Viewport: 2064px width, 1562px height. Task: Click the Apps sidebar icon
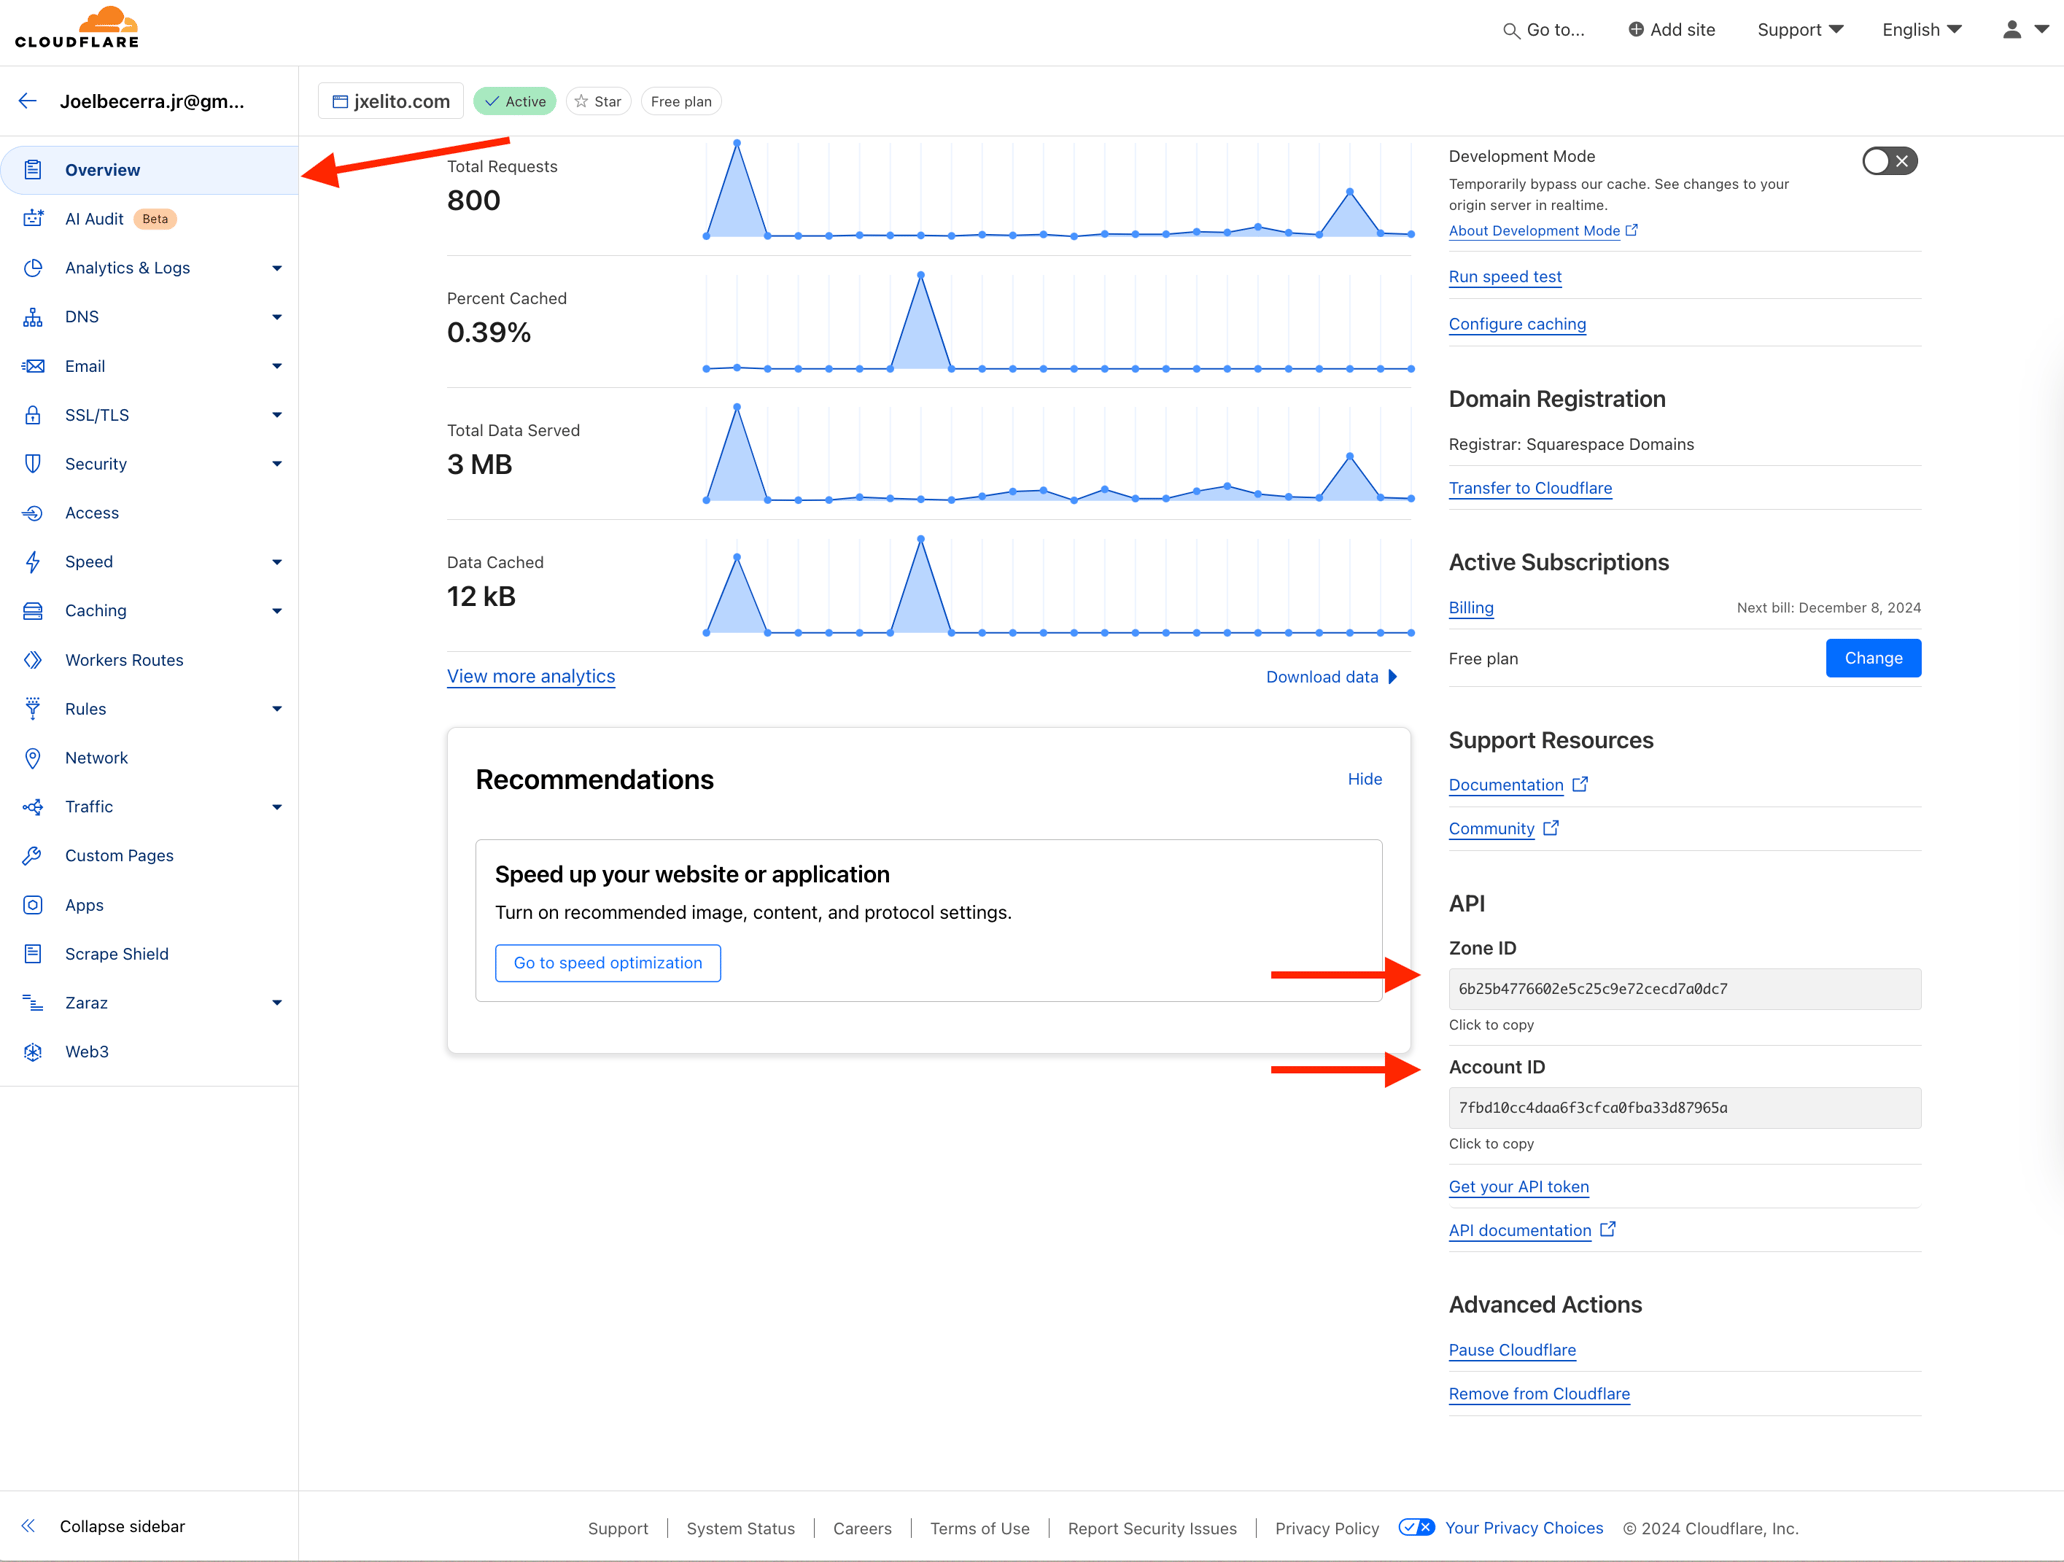tap(33, 905)
